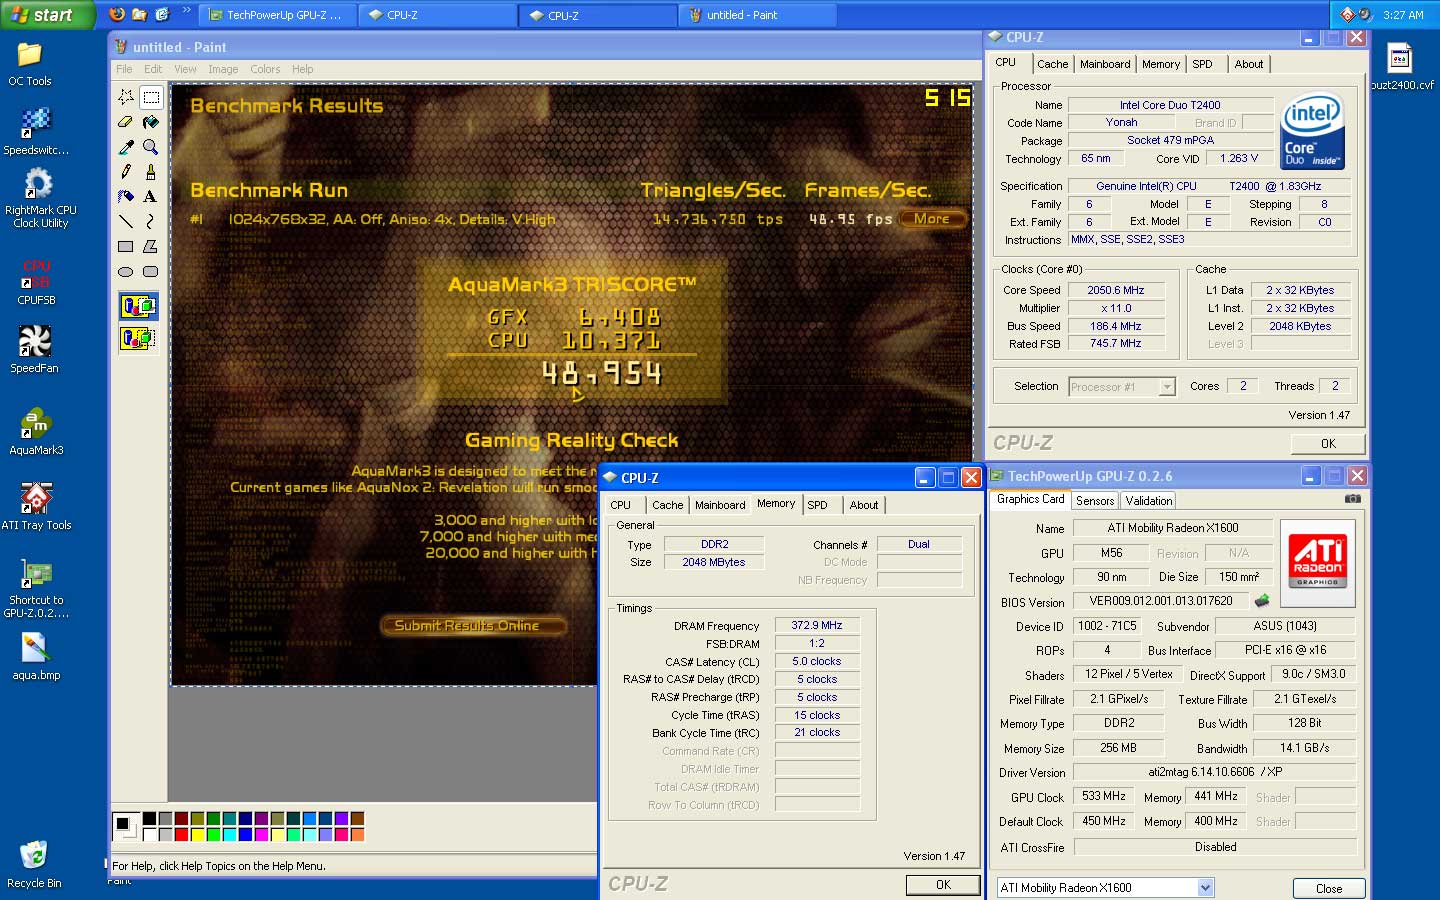Open the OC Tools desktop folder
Image resolution: width=1440 pixels, height=900 pixels.
pos(30,64)
